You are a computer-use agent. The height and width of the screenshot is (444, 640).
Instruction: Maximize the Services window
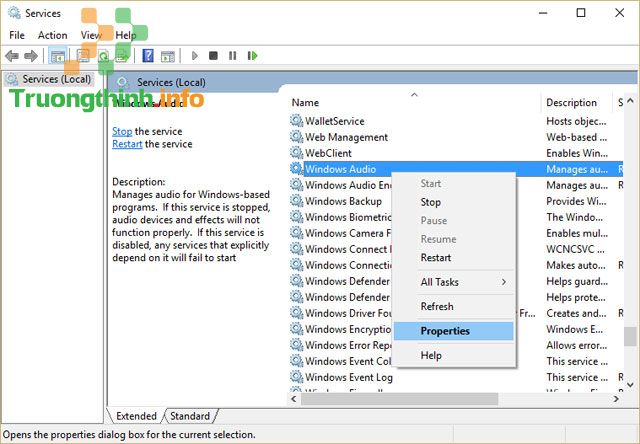pos(581,13)
